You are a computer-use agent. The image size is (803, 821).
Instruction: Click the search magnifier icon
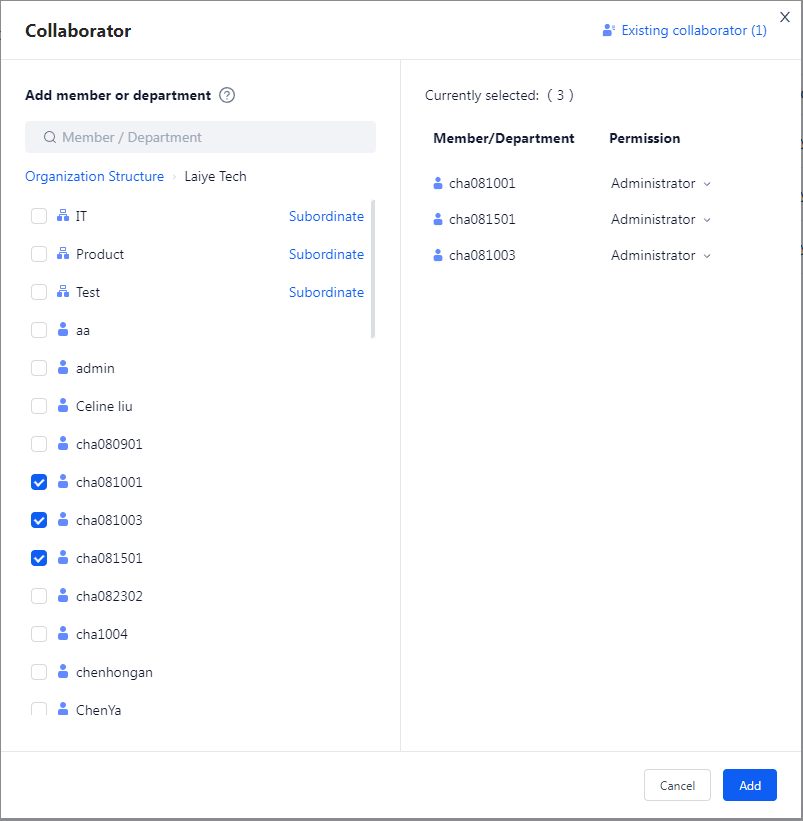click(50, 138)
